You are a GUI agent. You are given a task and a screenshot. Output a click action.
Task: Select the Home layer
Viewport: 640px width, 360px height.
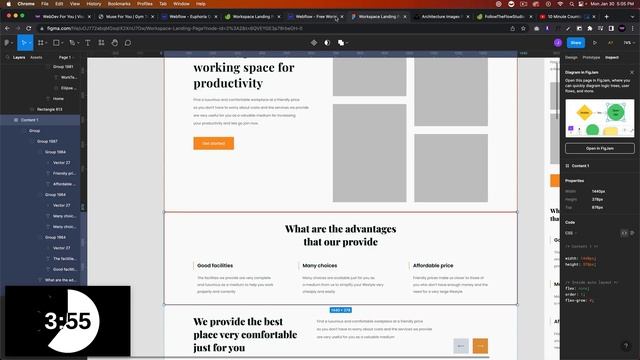(40, 99)
